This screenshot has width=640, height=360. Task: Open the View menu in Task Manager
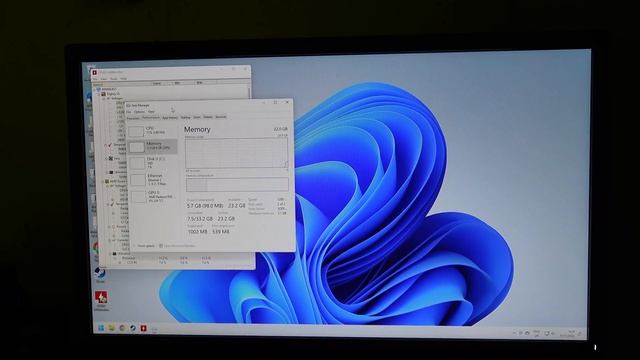(x=151, y=111)
